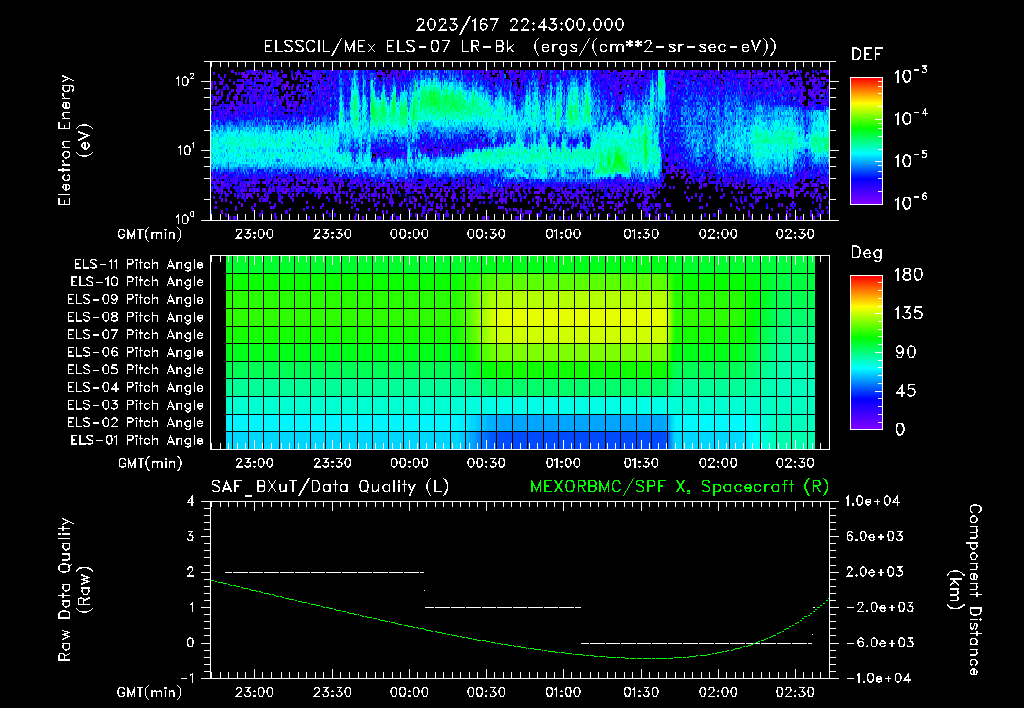Click the Electron Energy (eV) axis label
Viewport: 1024px width, 708px height.
coord(74,140)
